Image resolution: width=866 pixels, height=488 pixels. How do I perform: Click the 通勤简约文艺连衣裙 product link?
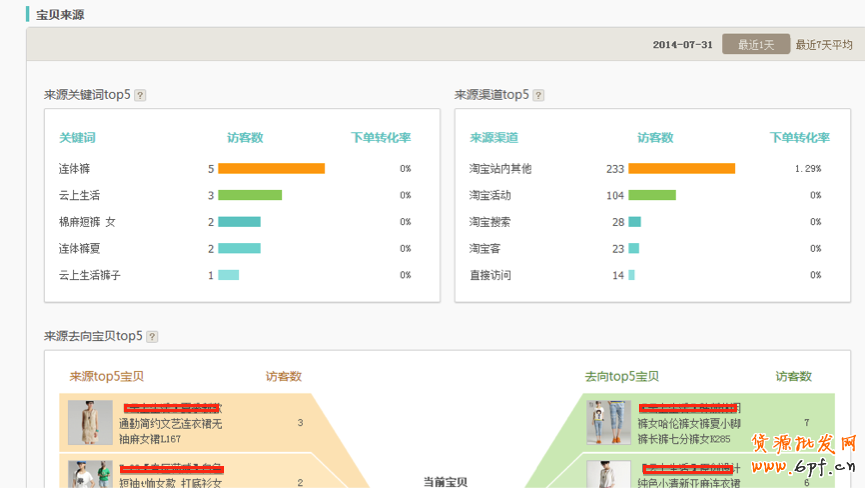(x=170, y=424)
